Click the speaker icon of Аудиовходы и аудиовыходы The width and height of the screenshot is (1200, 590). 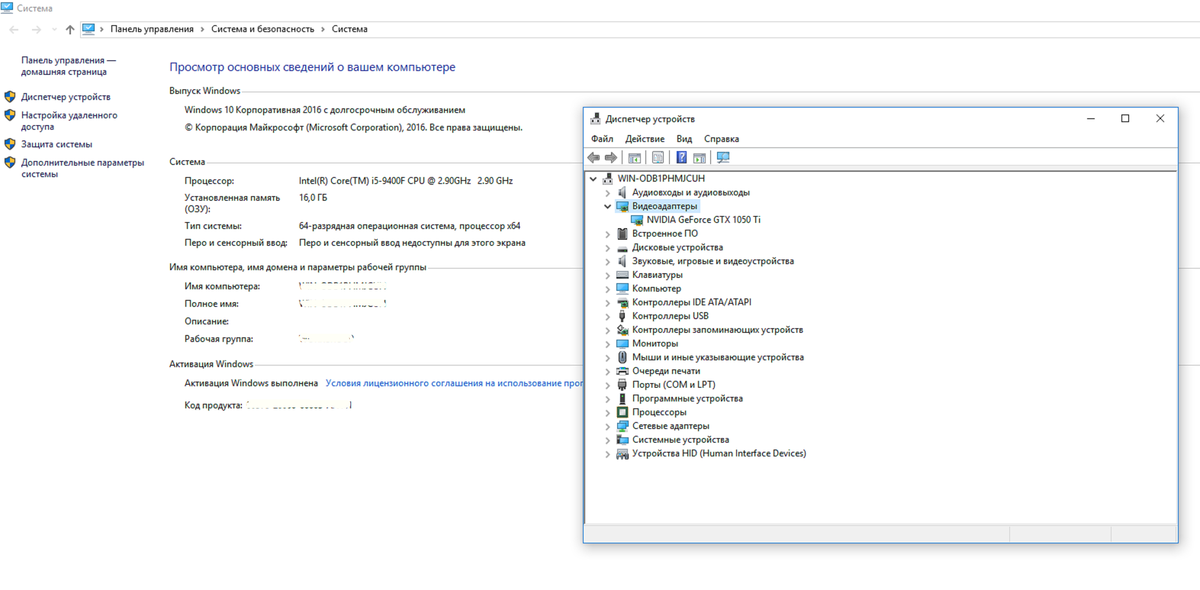click(x=623, y=192)
